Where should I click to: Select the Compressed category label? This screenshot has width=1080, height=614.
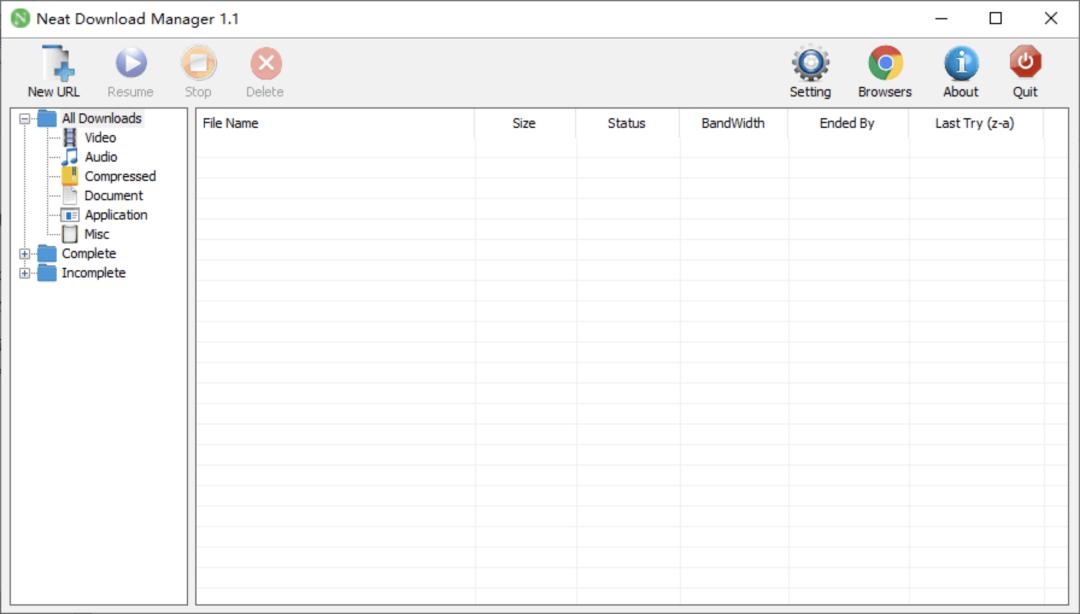pyautogui.click(x=121, y=176)
